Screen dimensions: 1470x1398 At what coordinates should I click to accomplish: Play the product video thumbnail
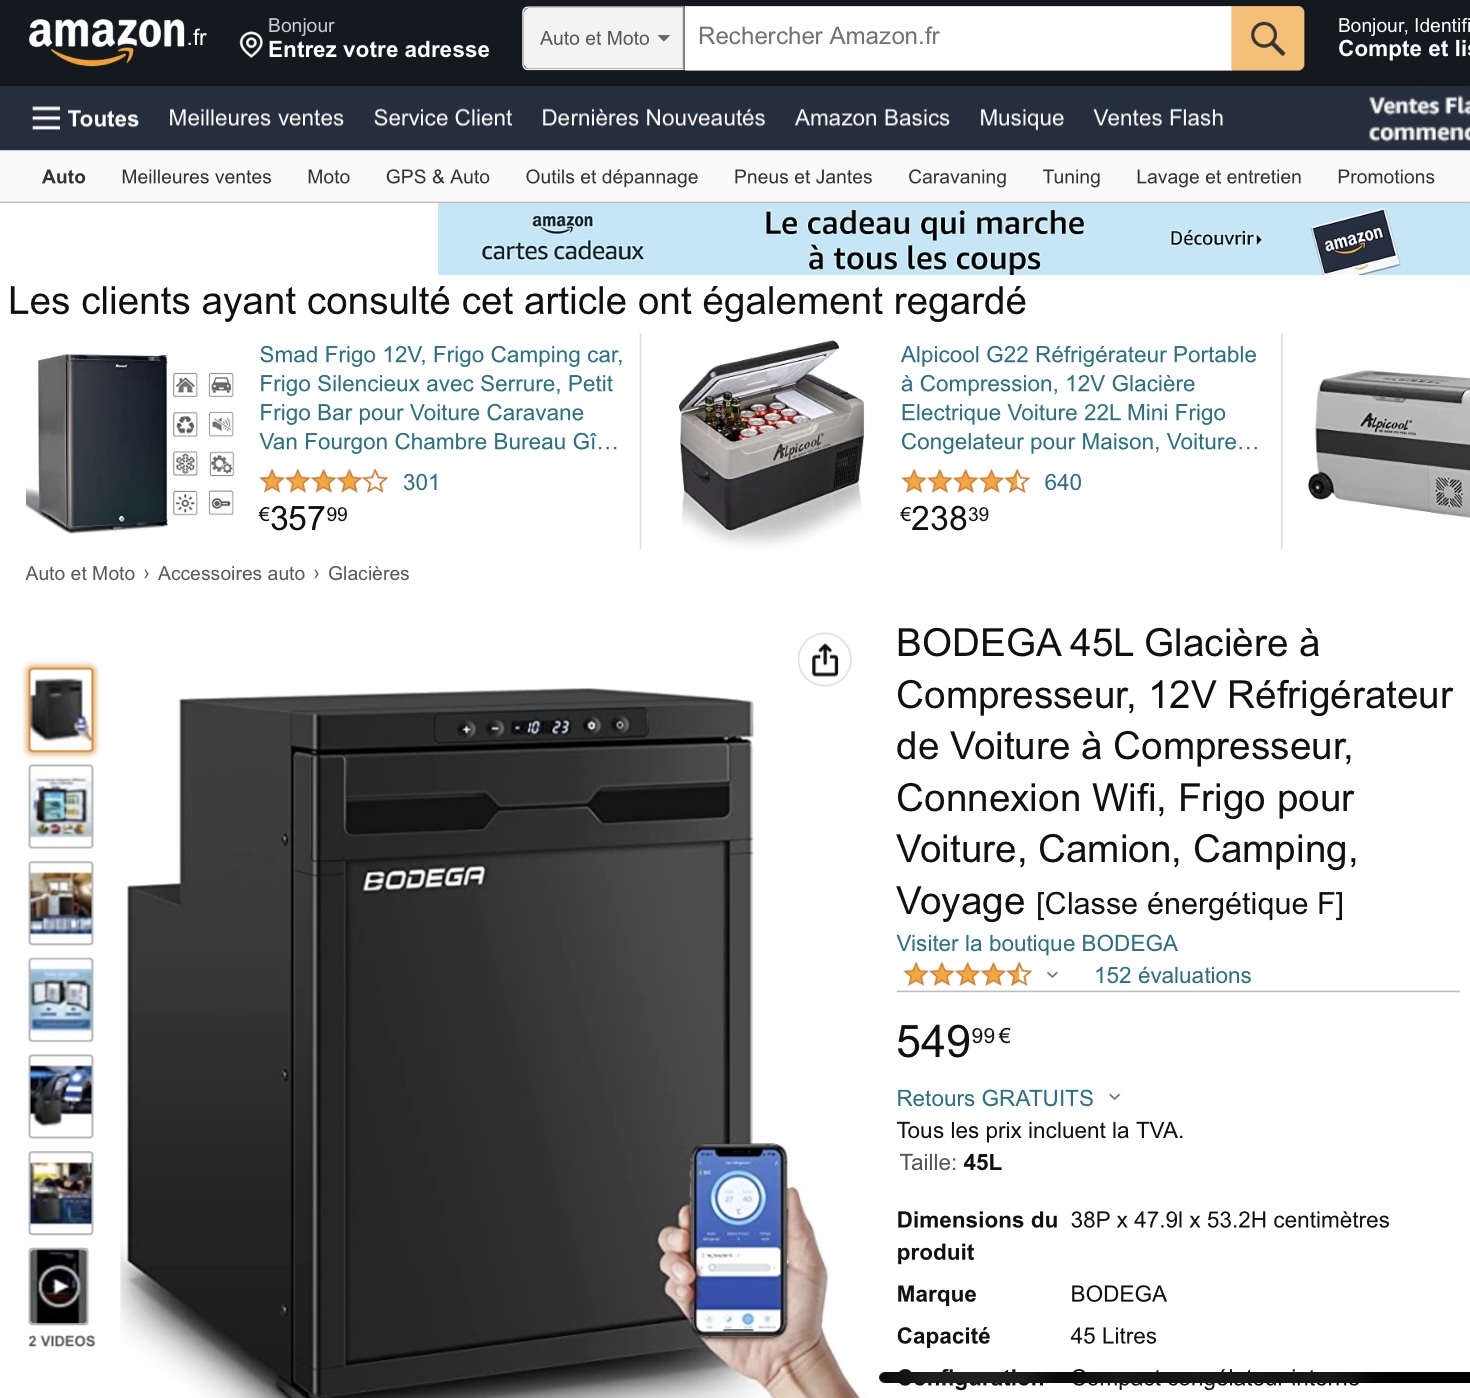(60, 1286)
